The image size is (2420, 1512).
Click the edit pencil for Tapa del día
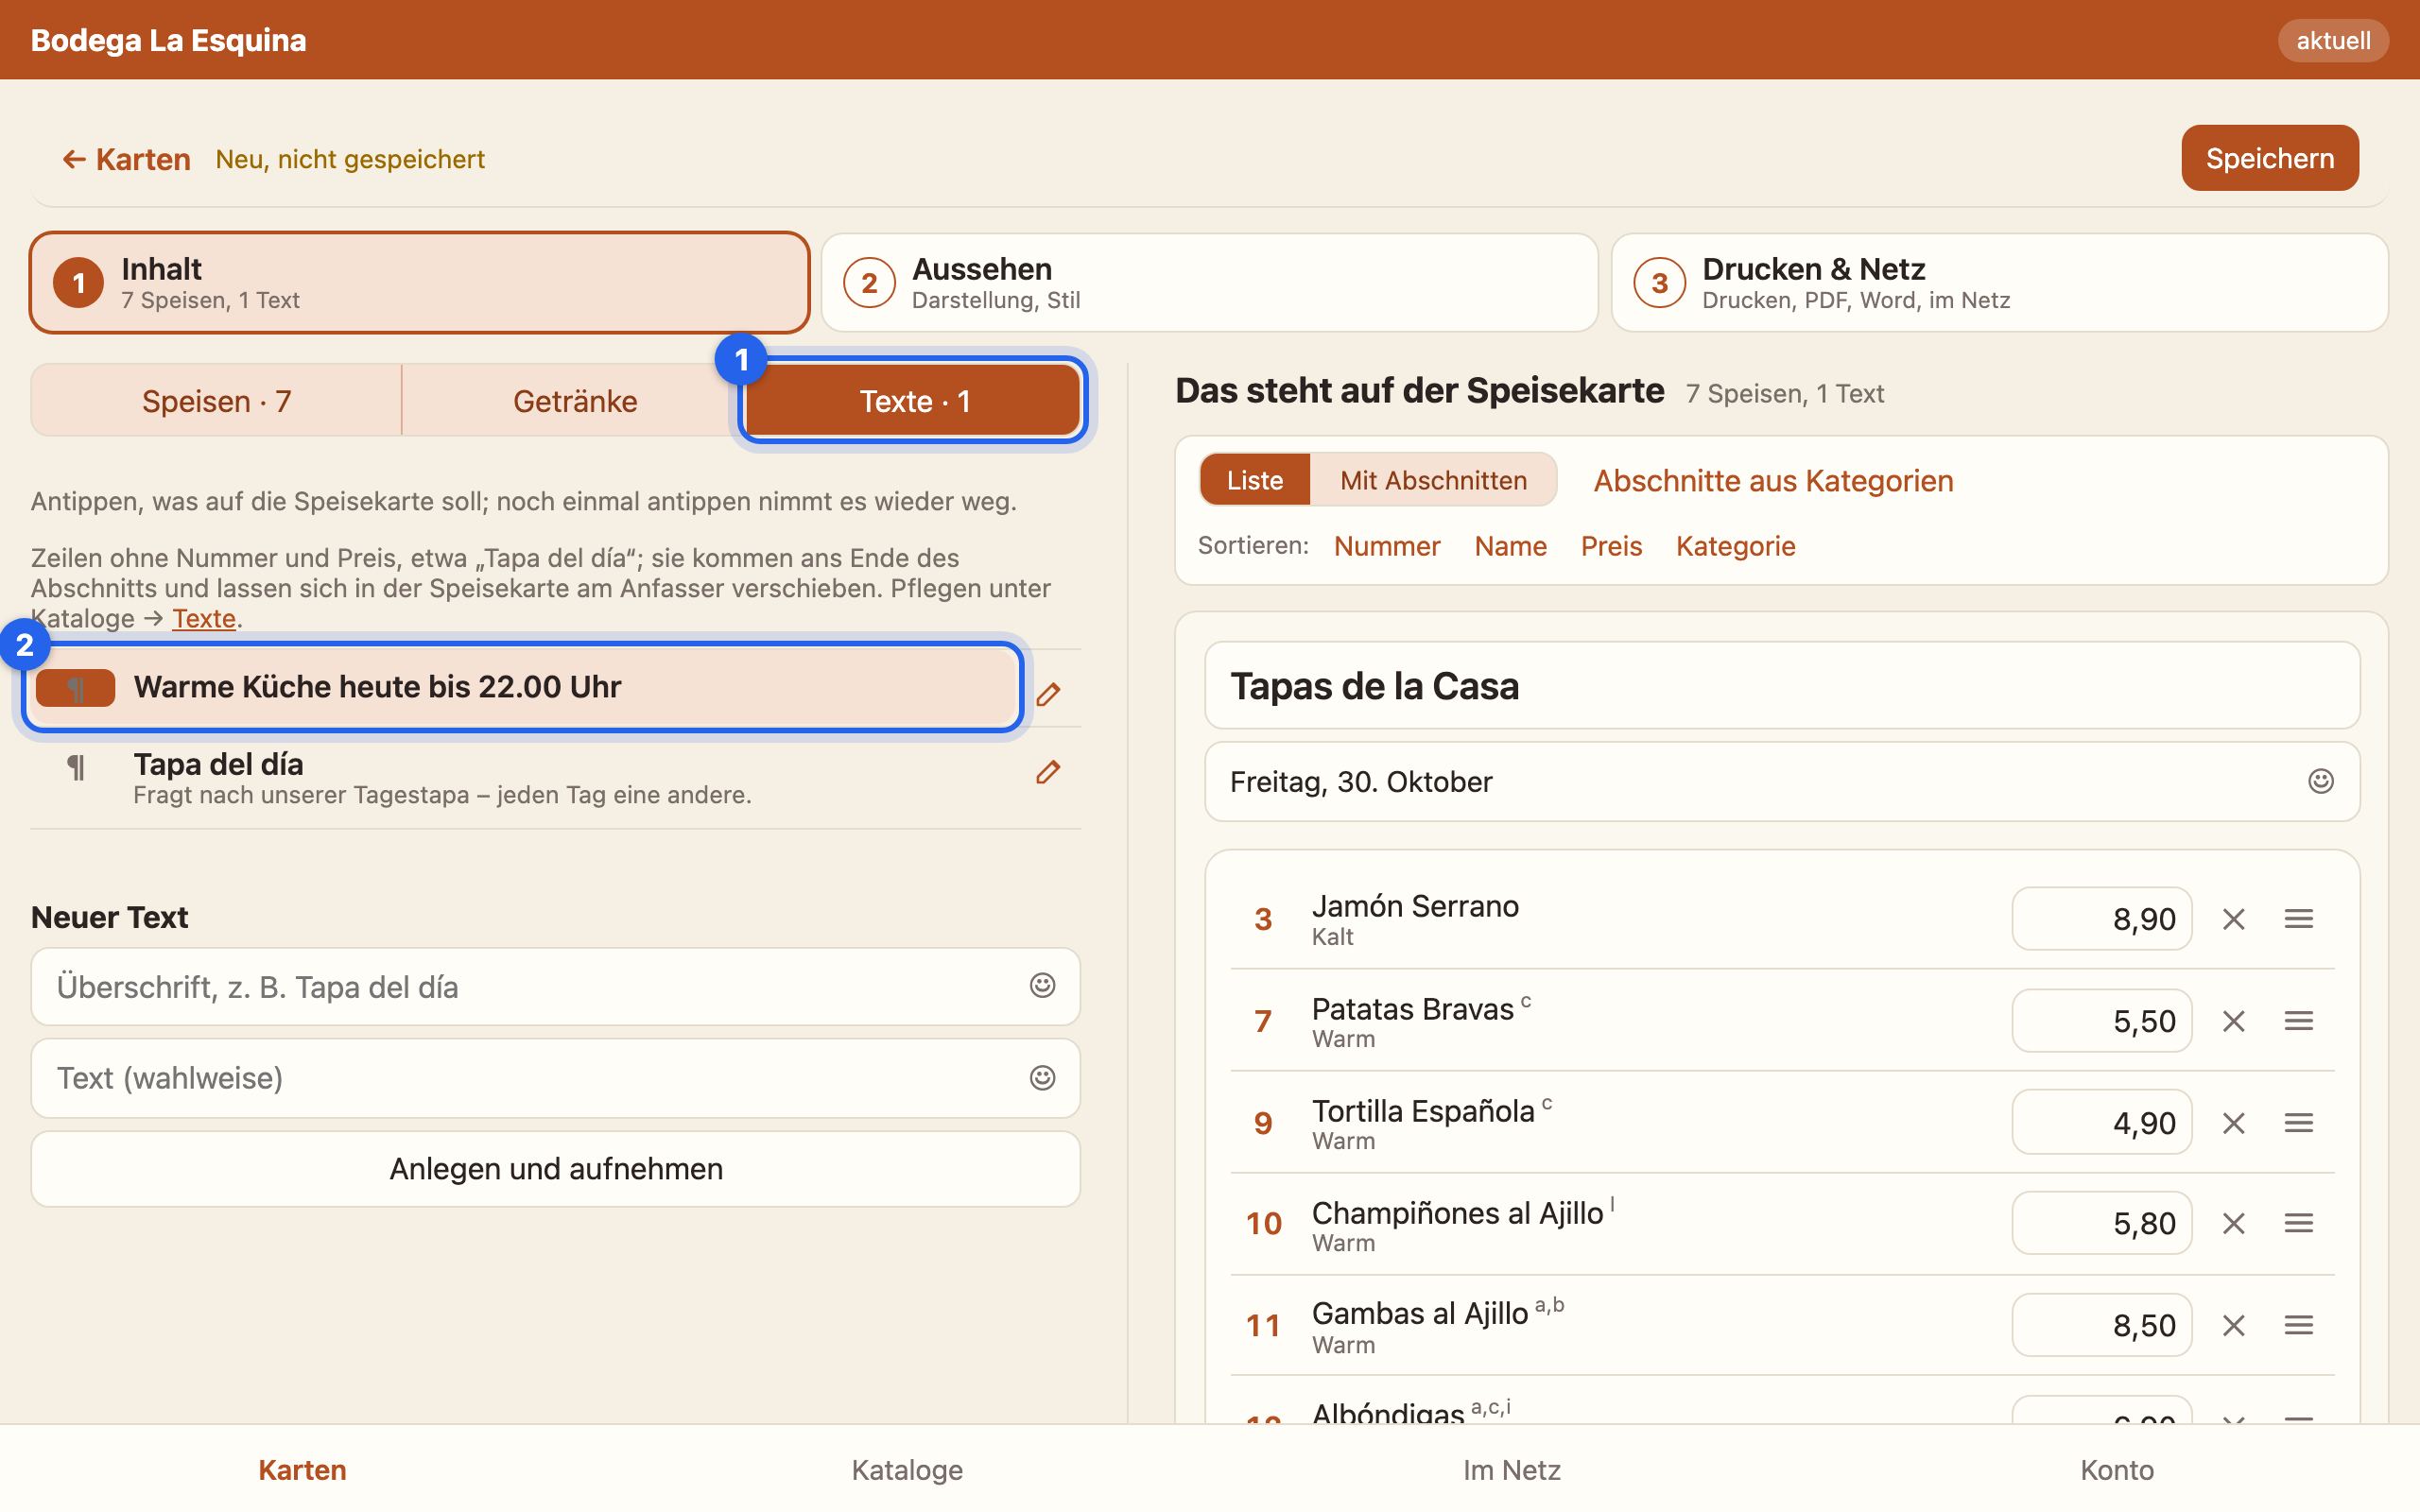(x=1047, y=772)
